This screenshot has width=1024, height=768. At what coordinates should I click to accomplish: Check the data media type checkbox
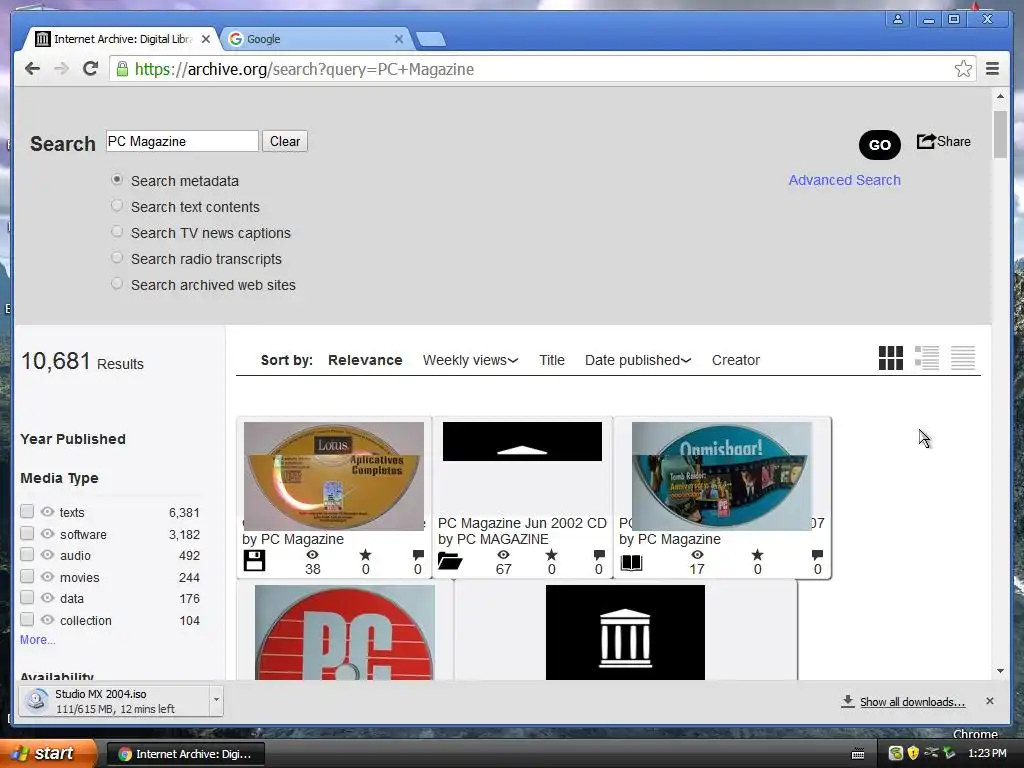coord(27,598)
